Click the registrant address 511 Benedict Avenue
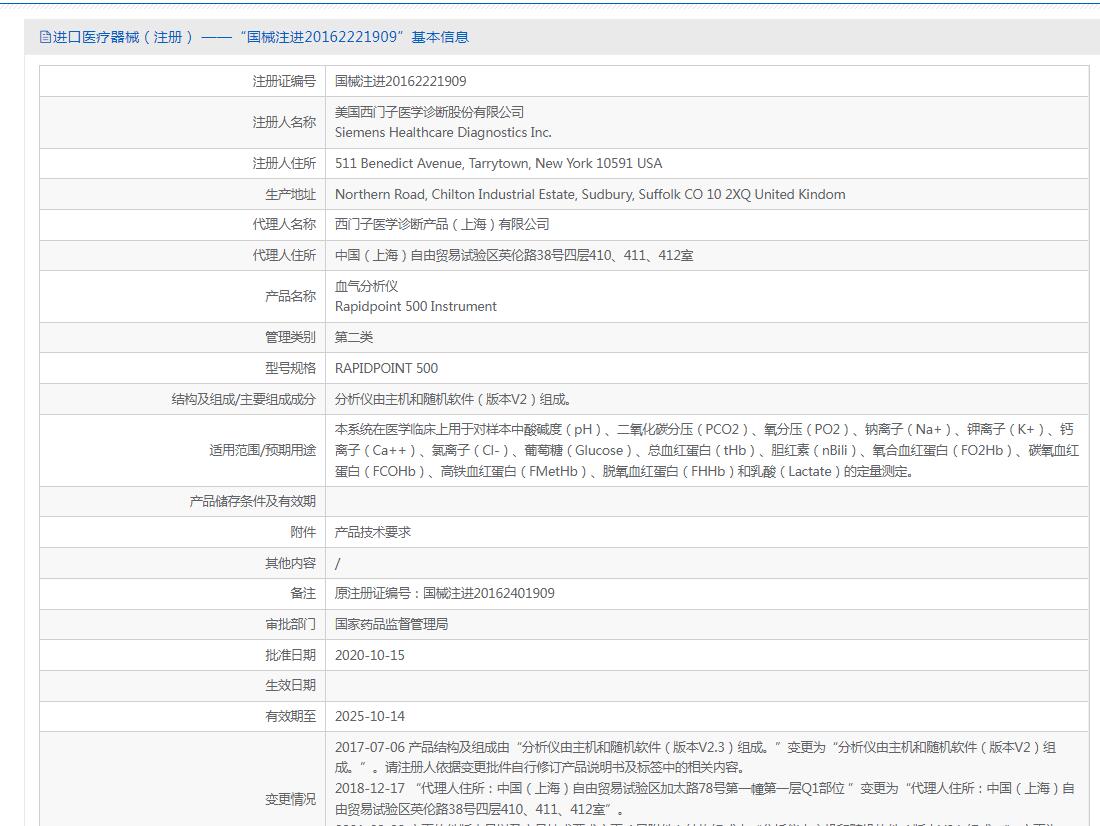This screenshot has width=1100, height=826. [x=498, y=163]
